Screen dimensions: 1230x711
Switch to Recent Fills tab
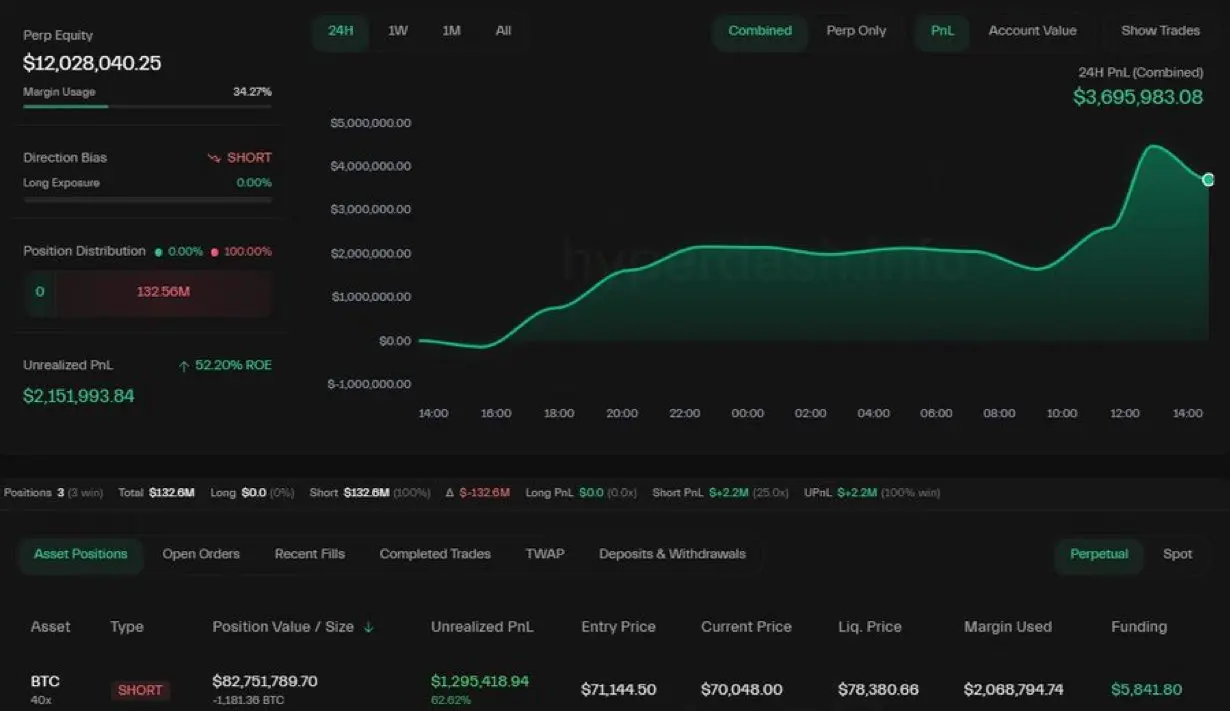click(310, 554)
